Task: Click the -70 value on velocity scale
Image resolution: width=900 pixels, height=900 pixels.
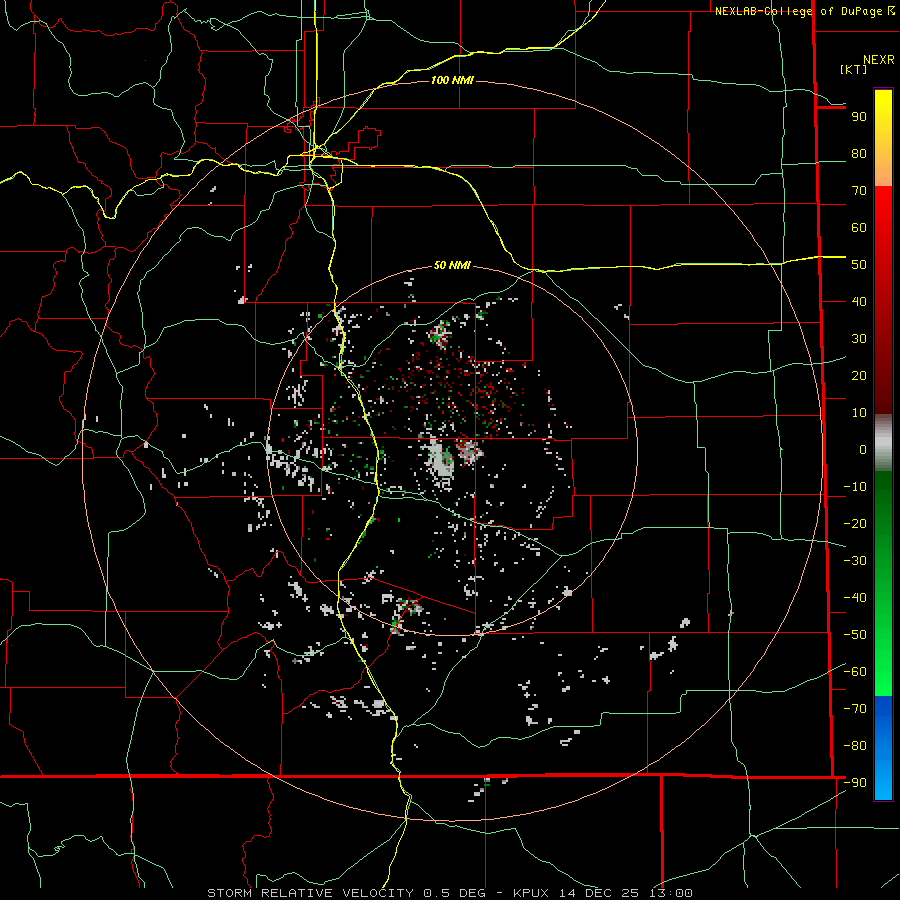Action: (x=855, y=709)
